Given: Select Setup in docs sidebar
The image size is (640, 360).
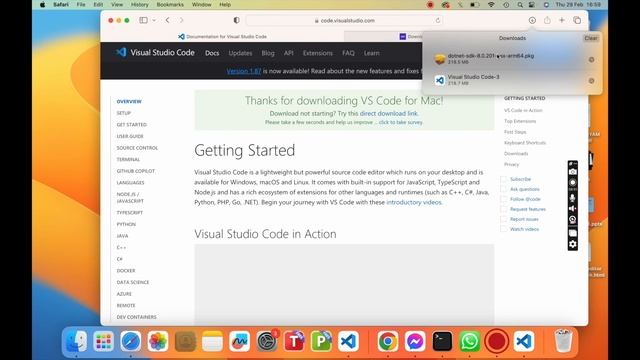Looking at the screenshot, I should click(x=124, y=113).
